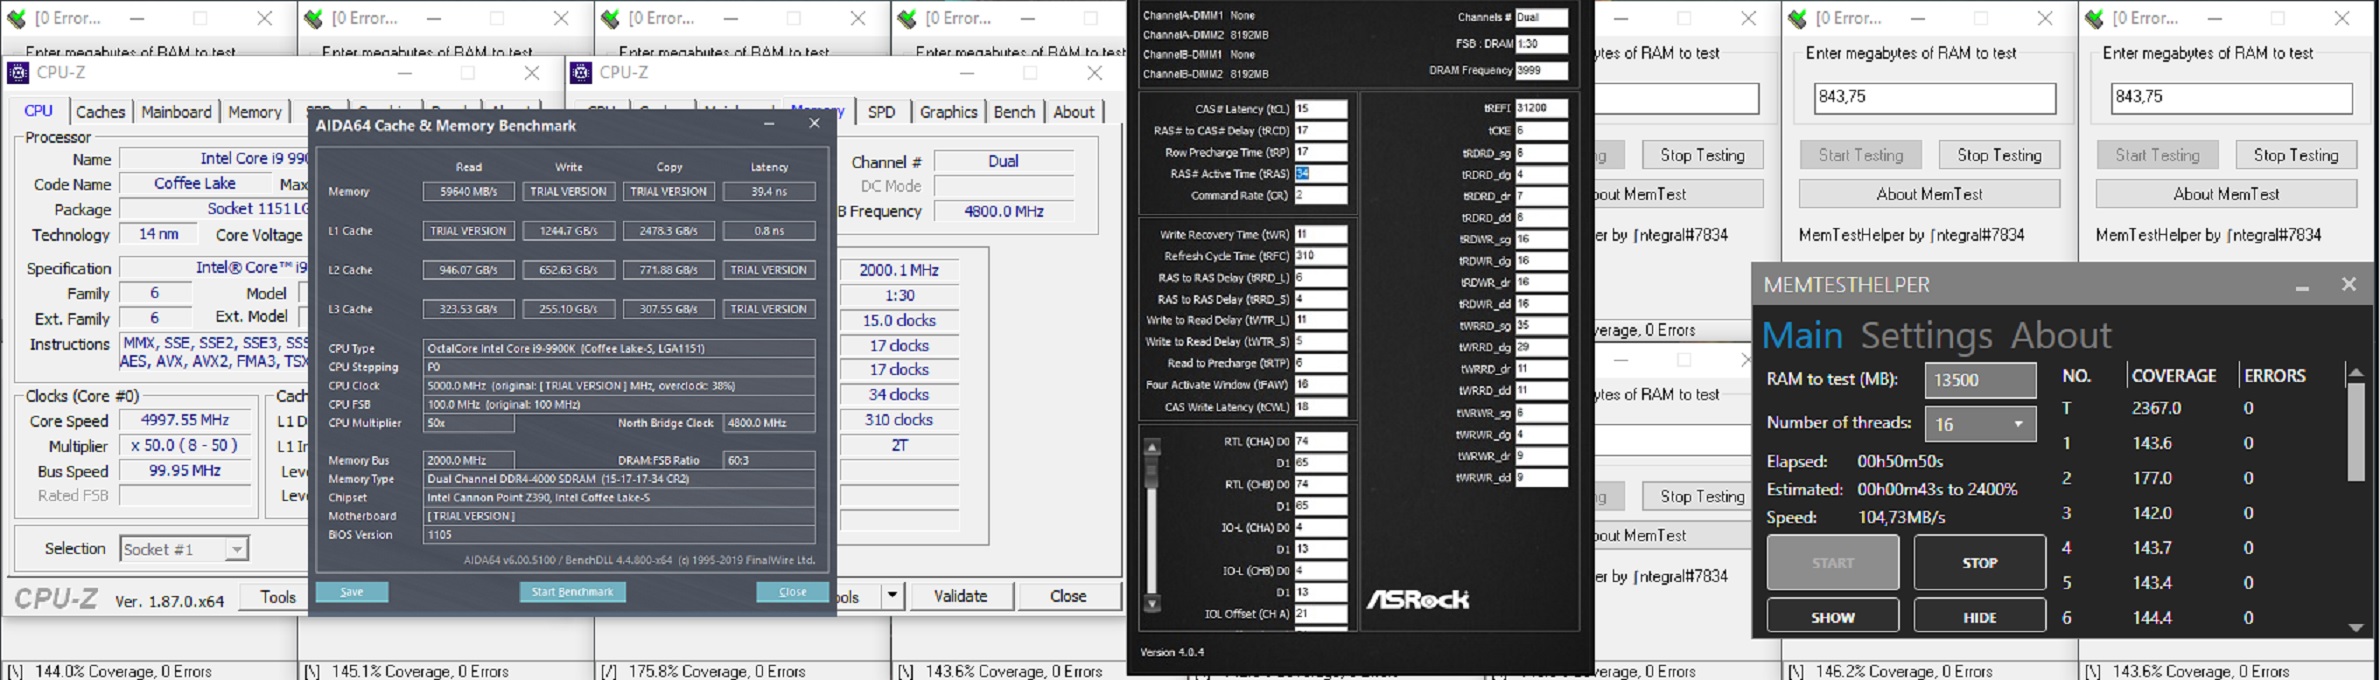Image resolution: width=2380 pixels, height=680 pixels.
Task: Click the Close button in AIDA64 benchmark
Action: (792, 592)
